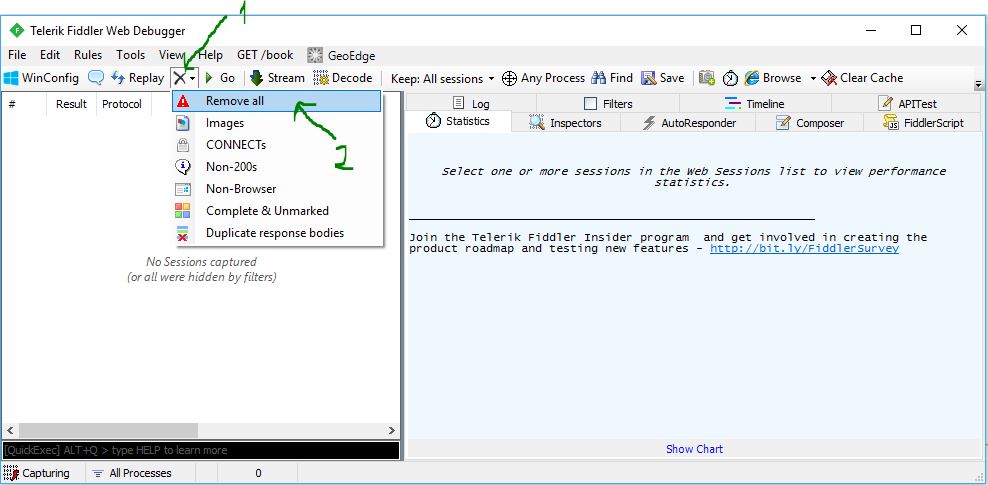
Task: Open Find sessions binoculars
Action: tap(612, 78)
